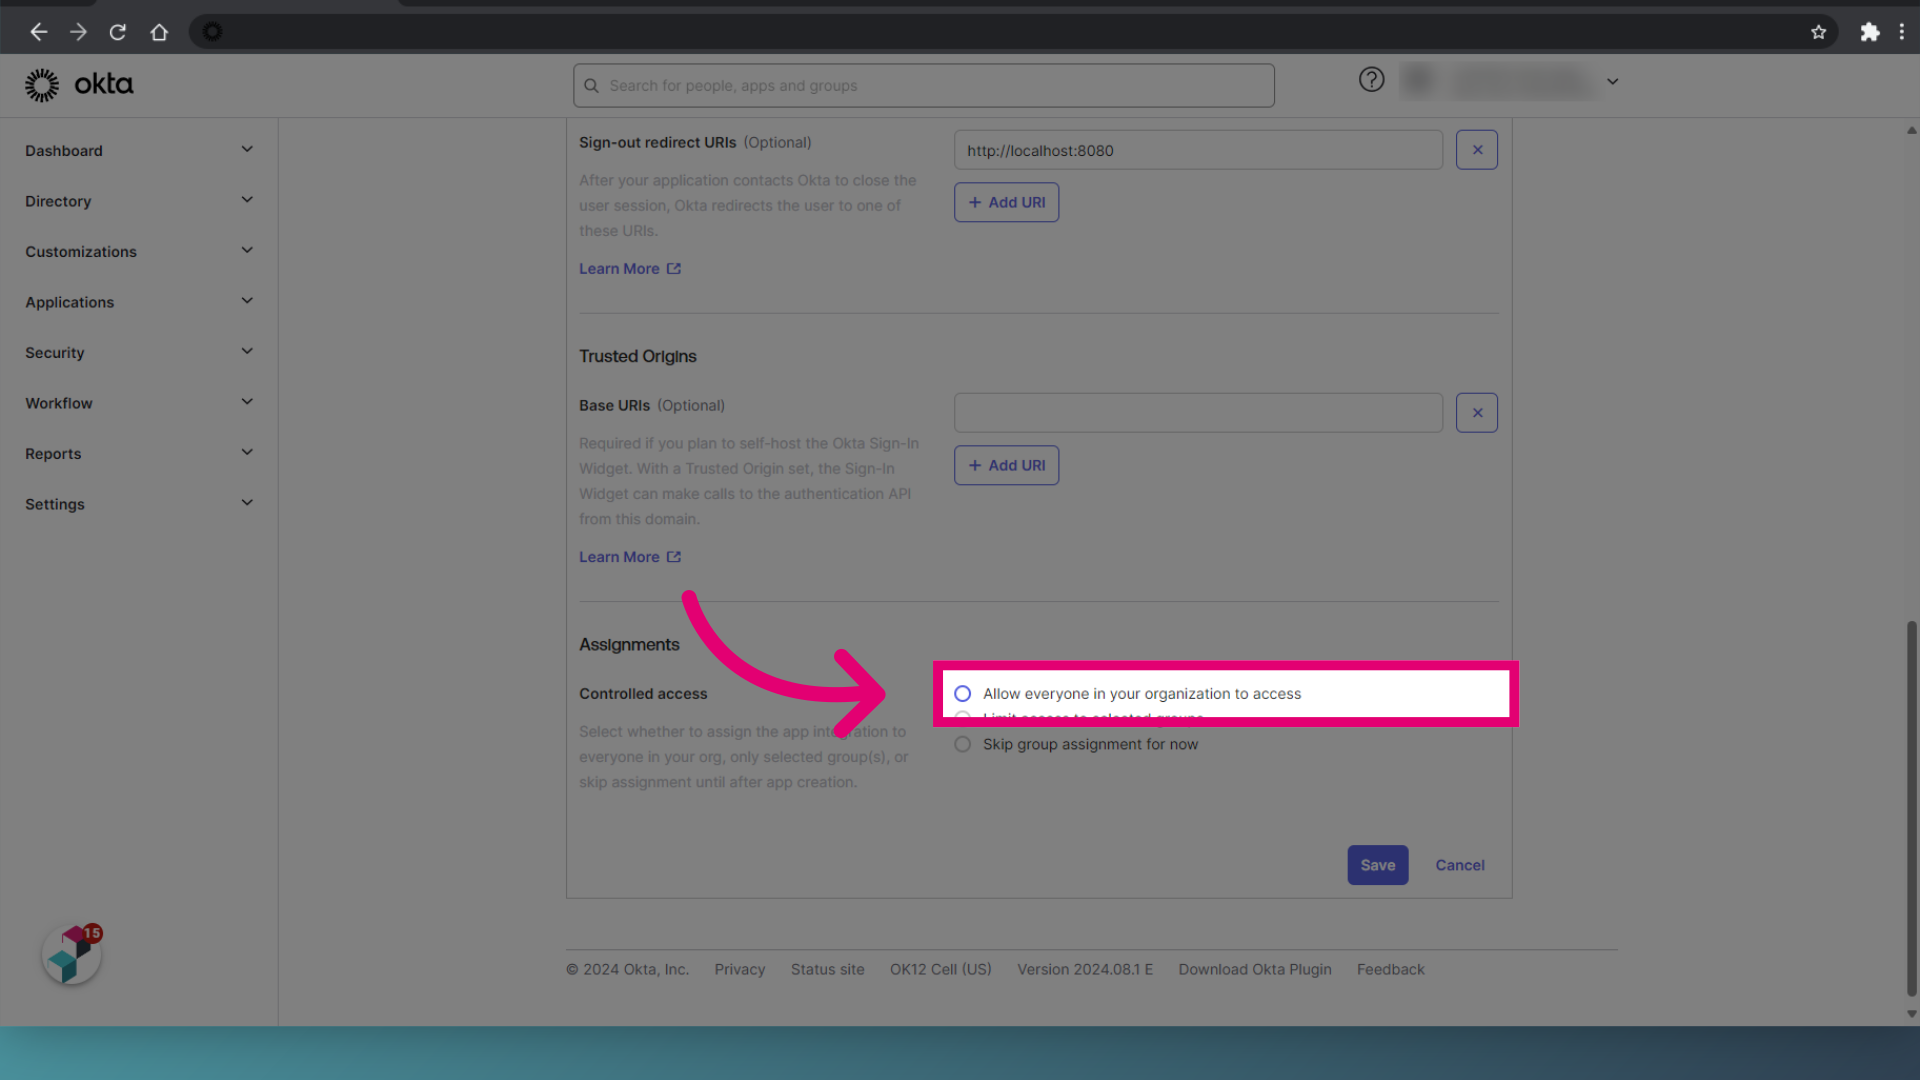
Task: Cancel the app integration form
Action: click(1459, 865)
